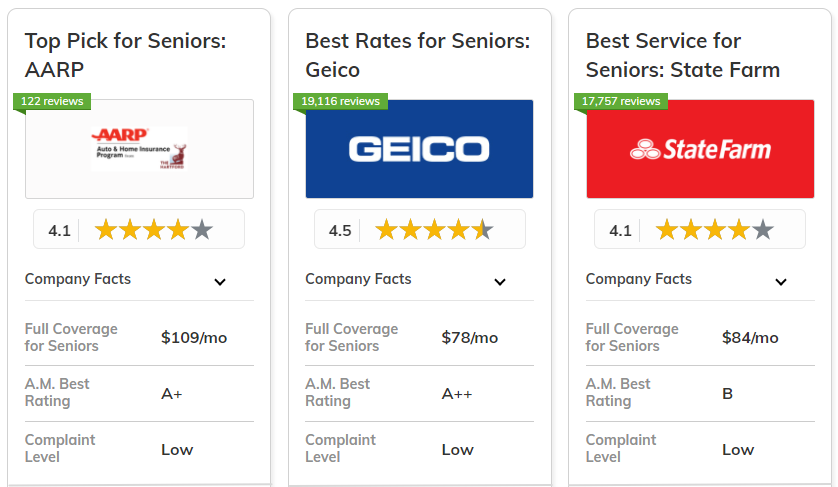The image size is (838, 487).
Task: Click the State Farm logo banner
Action: point(700,149)
